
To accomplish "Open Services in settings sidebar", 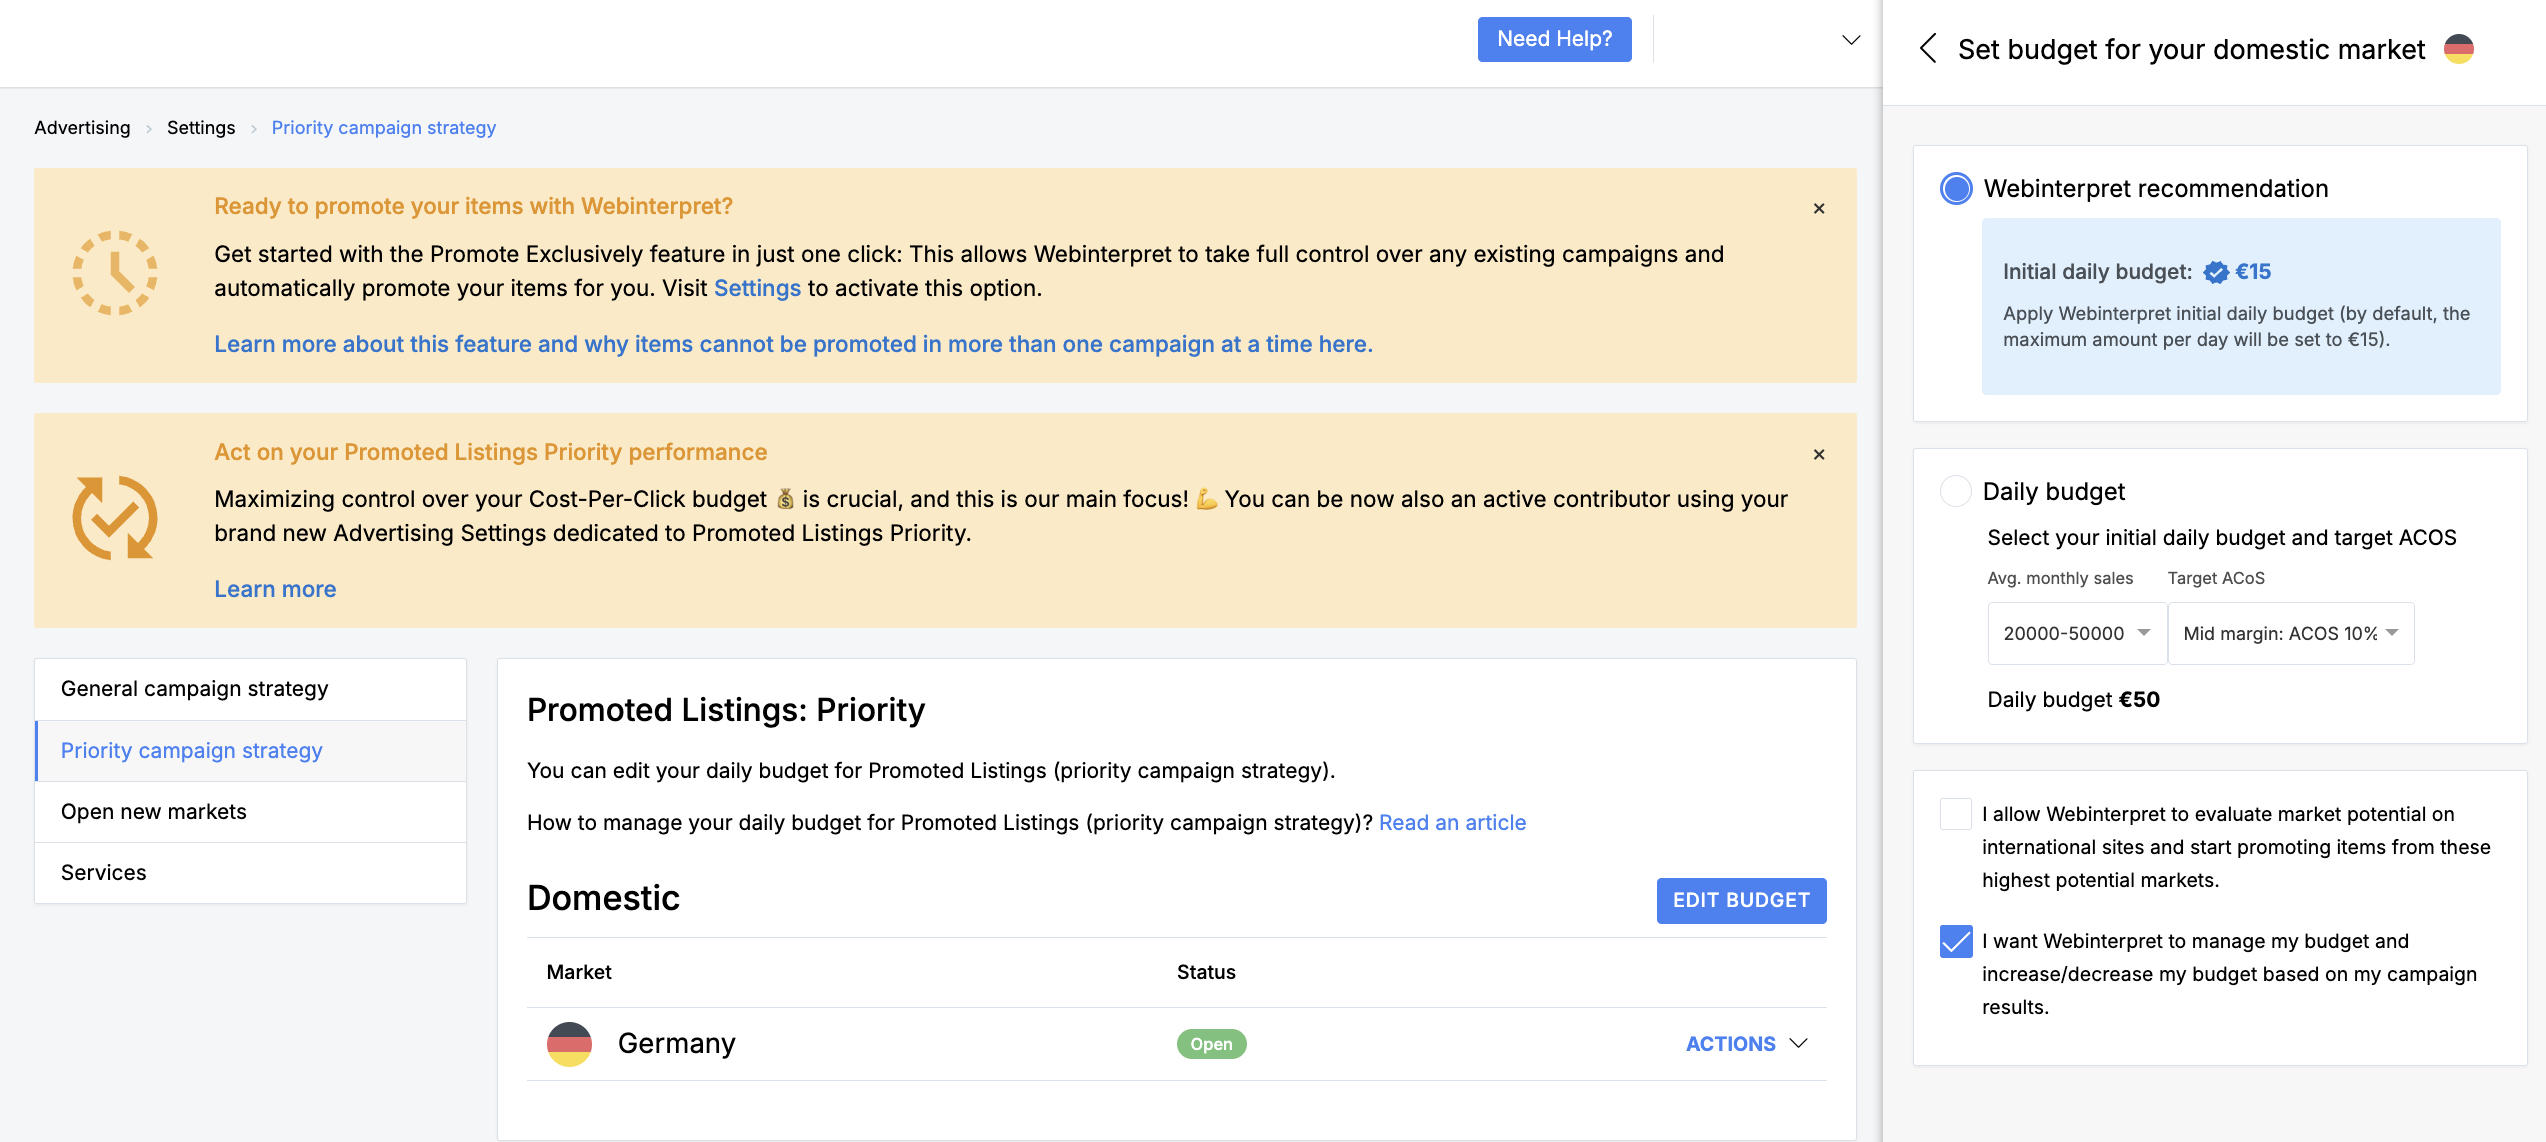I will [251, 873].
